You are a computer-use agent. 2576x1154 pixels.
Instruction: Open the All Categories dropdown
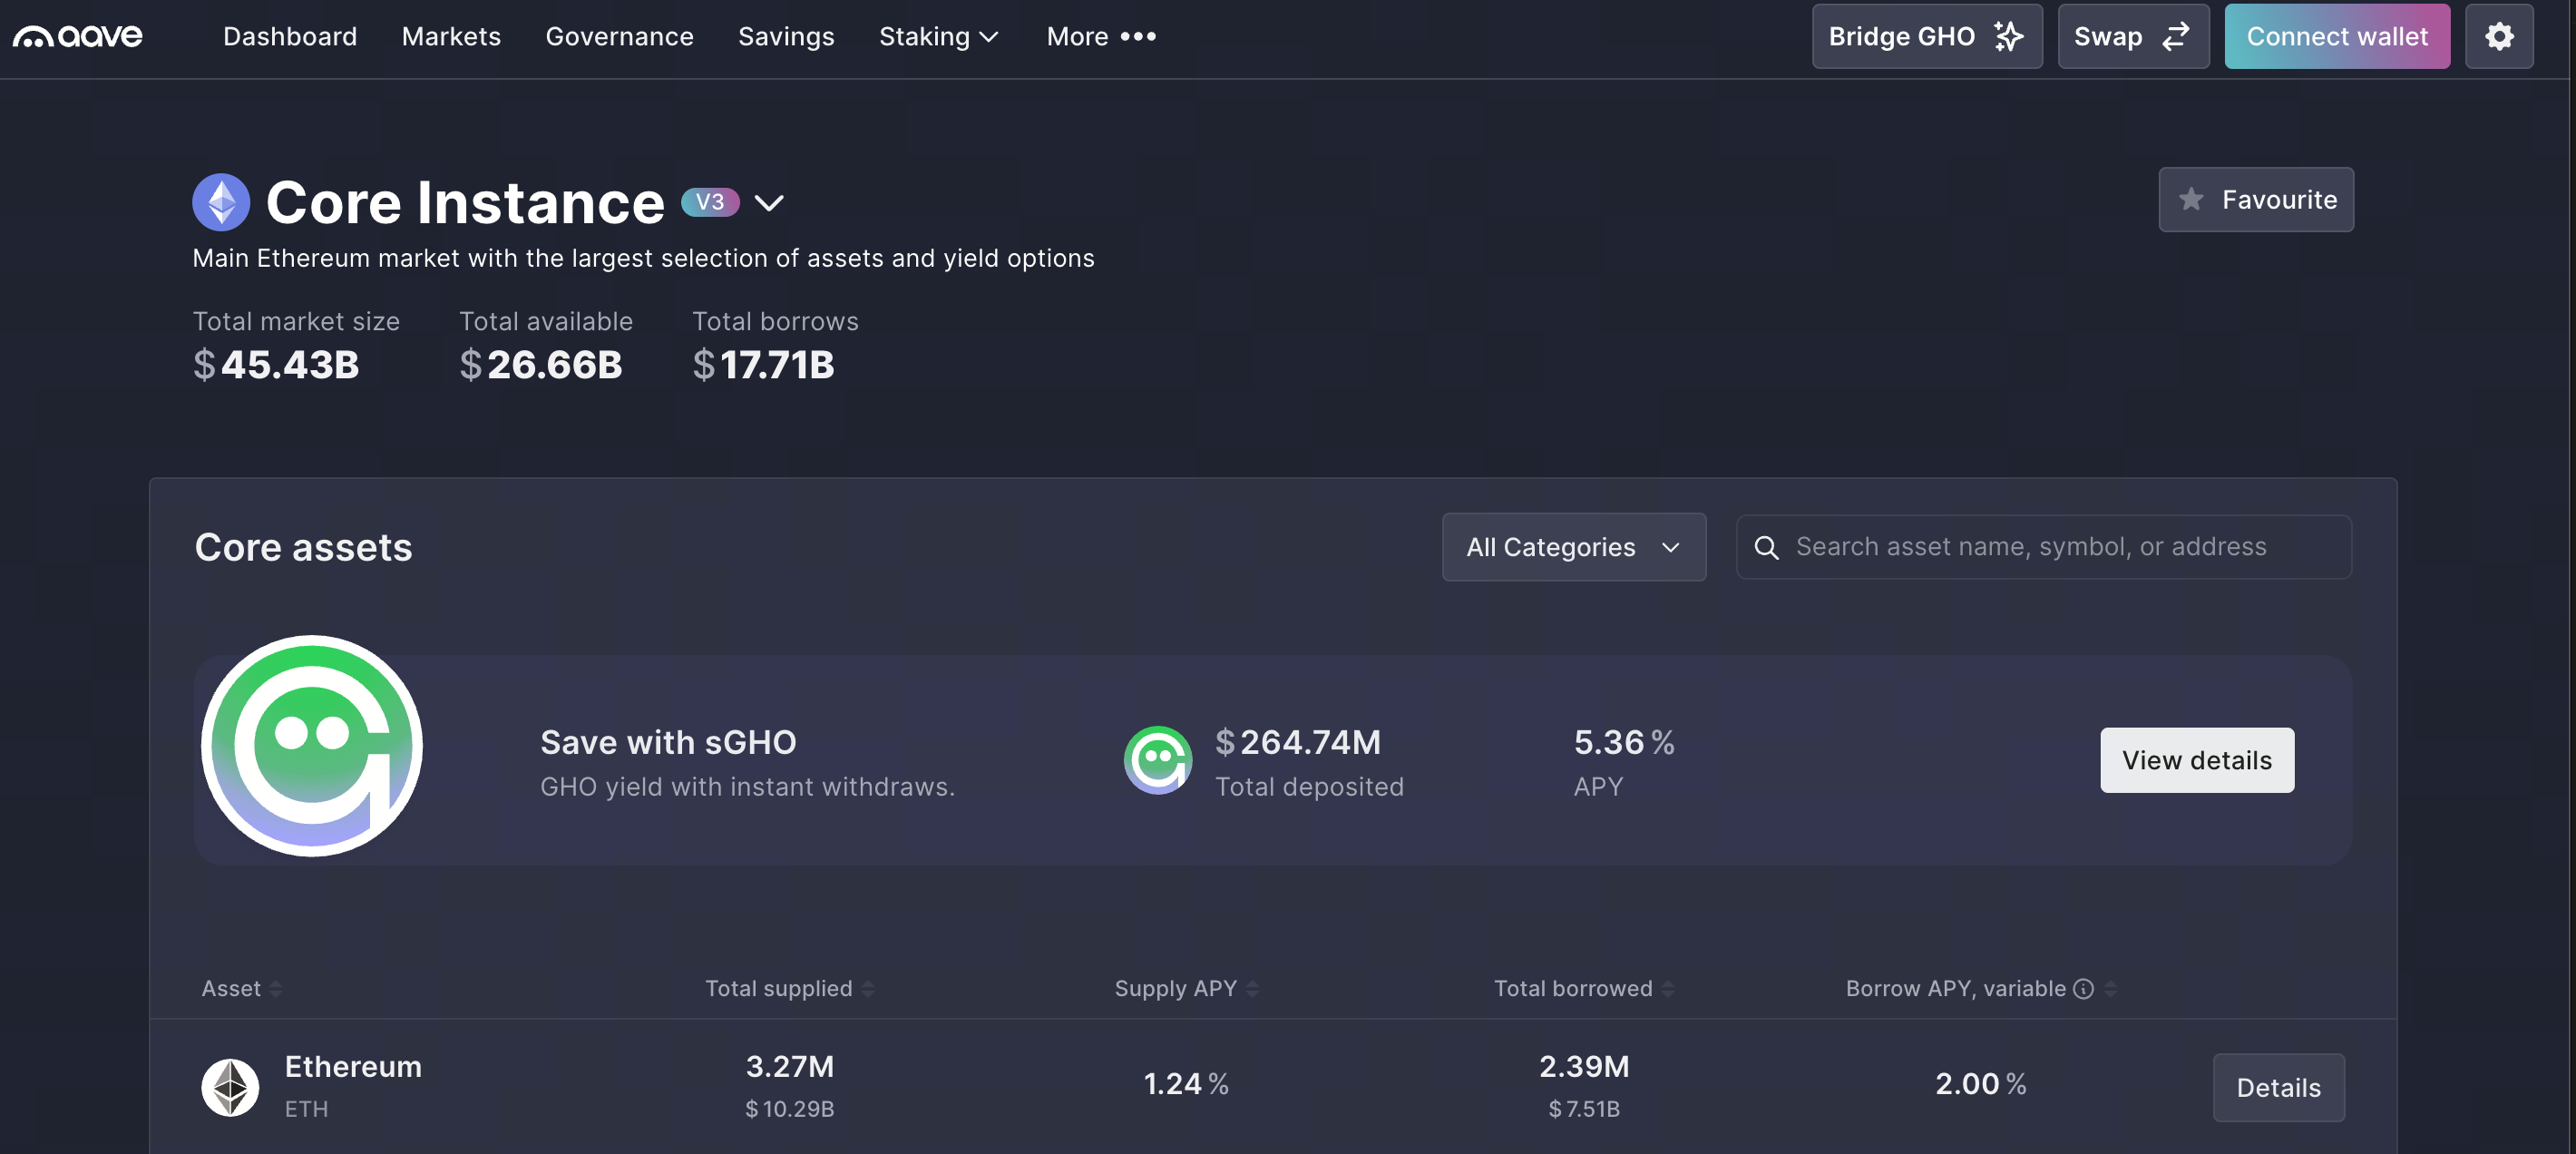coord(1573,547)
